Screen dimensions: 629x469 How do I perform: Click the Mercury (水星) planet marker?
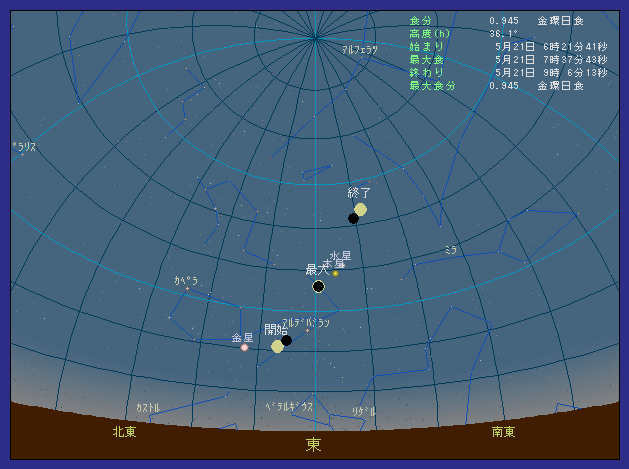pyautogui.click(x=336, y=273)
